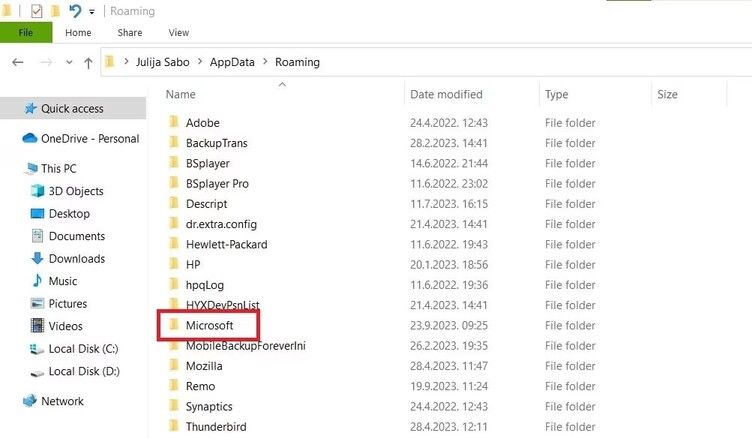Switch to the Home ribbon tab
The height and width of the screenshot is (439, 752).
[78, 33]
